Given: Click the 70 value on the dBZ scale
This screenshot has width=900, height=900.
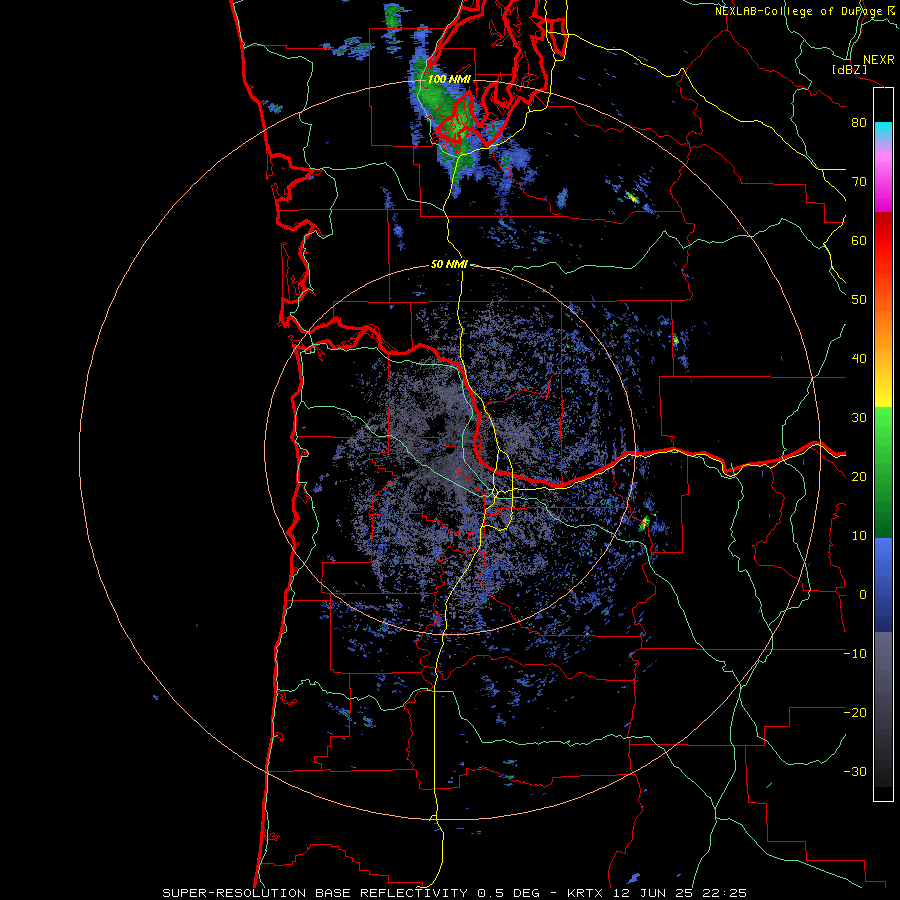Looking at the screenshot, I should click(859, 182).
